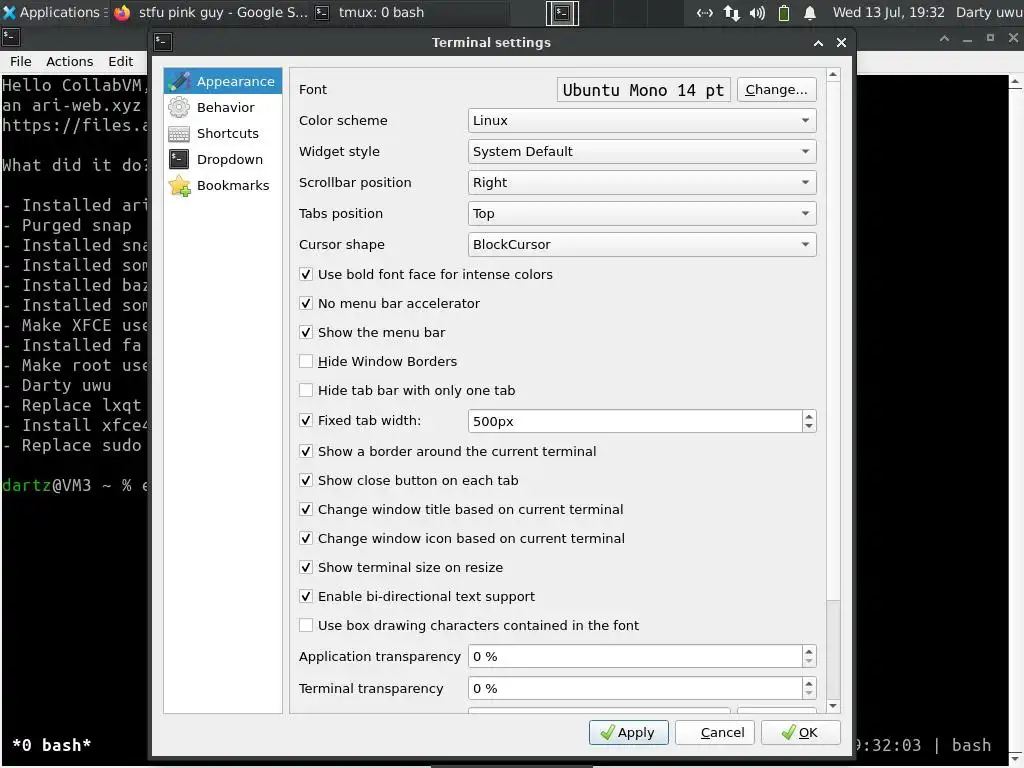Open the Color scheme dropdown

pyautogui.click(x=642, y=120)
